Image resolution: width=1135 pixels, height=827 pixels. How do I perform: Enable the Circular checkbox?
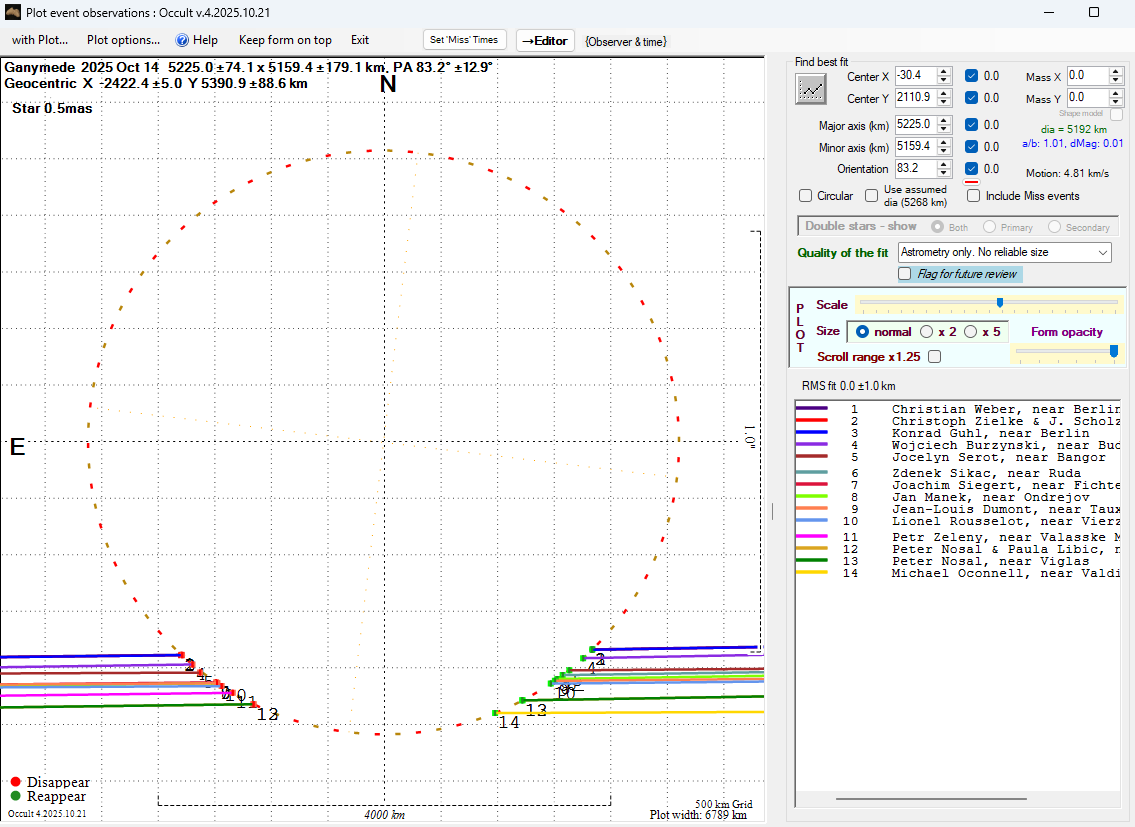pyautogui.click(x=806, y=196)
